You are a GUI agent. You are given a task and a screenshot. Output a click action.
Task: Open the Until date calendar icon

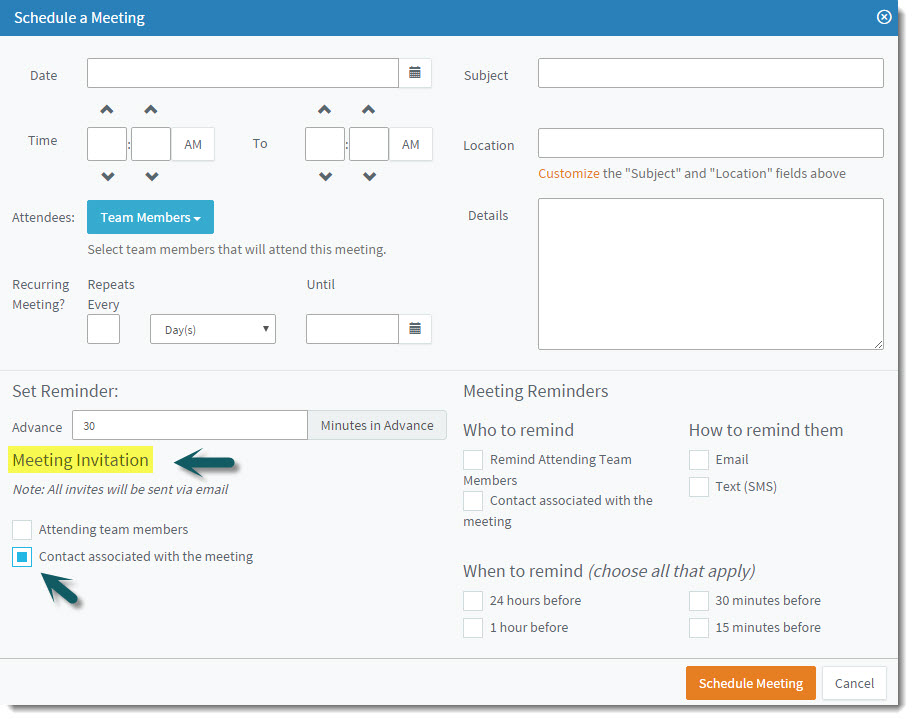coord(415,329)
